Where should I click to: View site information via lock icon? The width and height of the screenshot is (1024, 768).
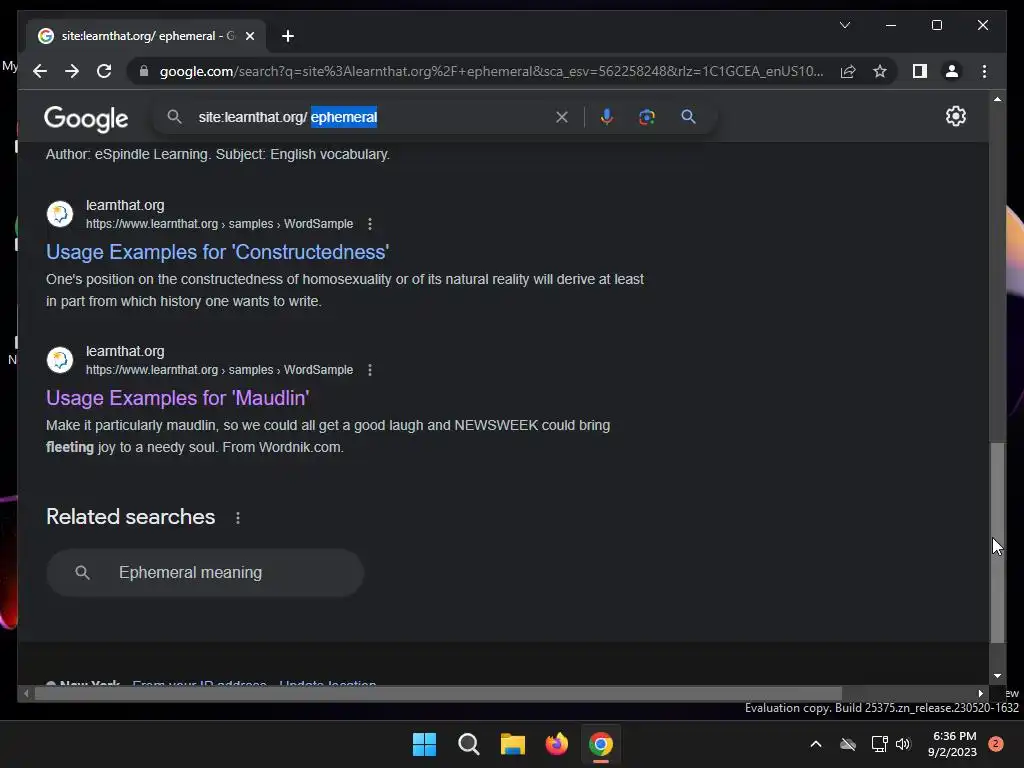(x=144, y=71)
